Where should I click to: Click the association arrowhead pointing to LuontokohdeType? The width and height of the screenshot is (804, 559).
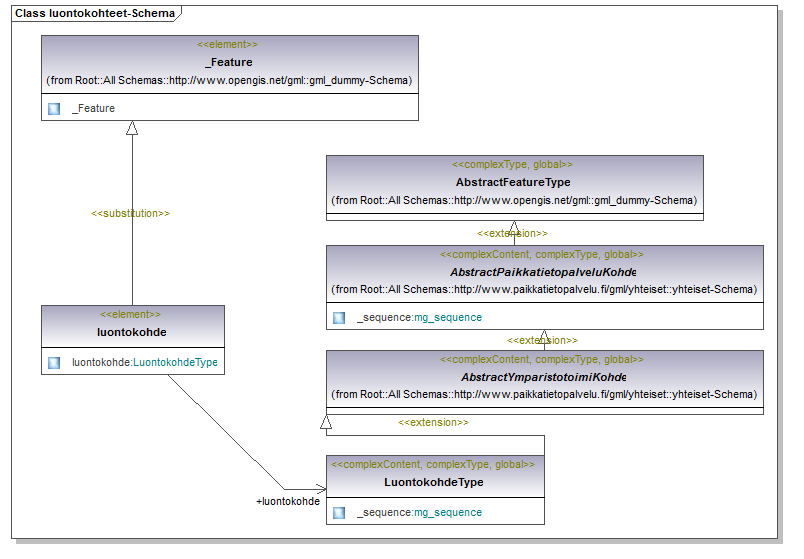(320, 489)
